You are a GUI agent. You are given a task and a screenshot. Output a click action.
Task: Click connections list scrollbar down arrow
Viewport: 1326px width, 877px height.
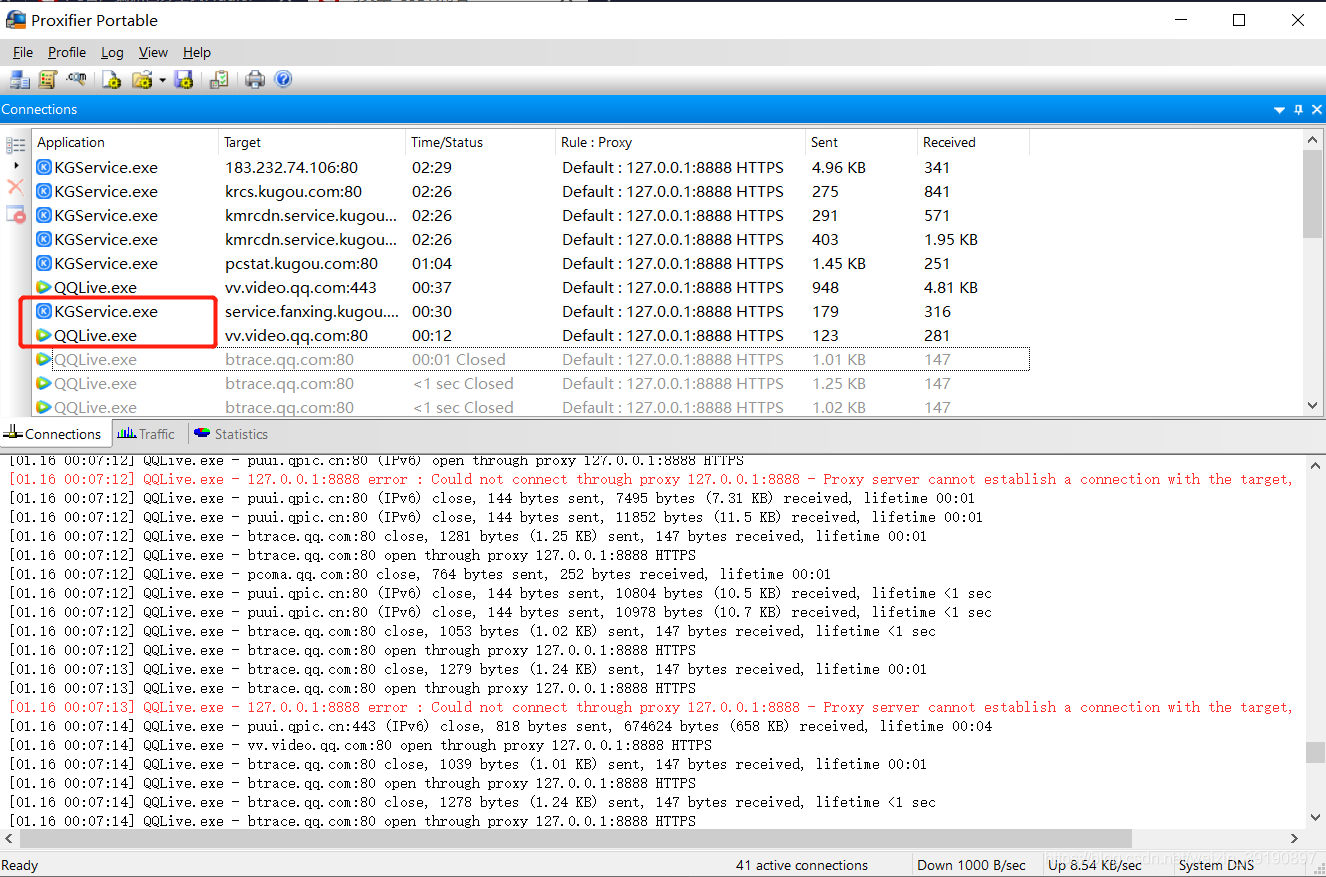[x=1314, y=405]
